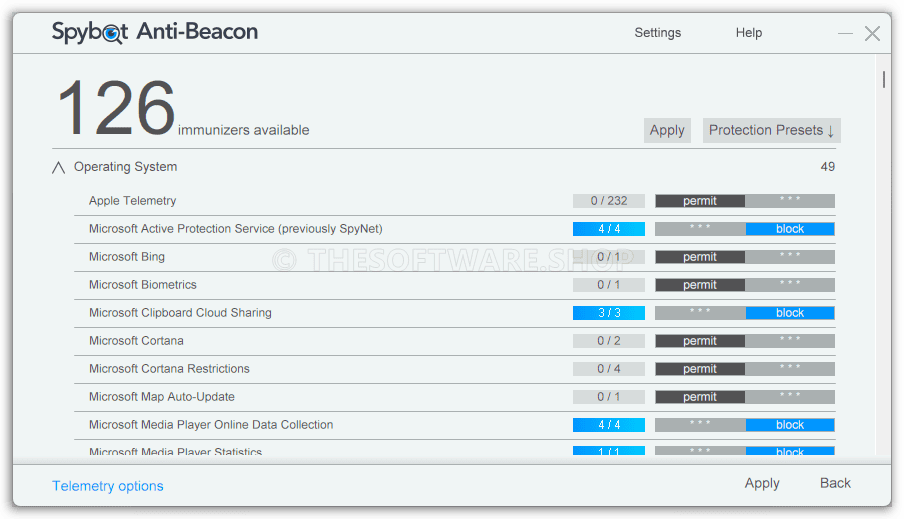Image resolution: width=904 pixels, height=519 pixels.
Task: Click the 0 / 4 counter for Cortana Restrictions
Action: pyautogui.click(x=609, y=369)
